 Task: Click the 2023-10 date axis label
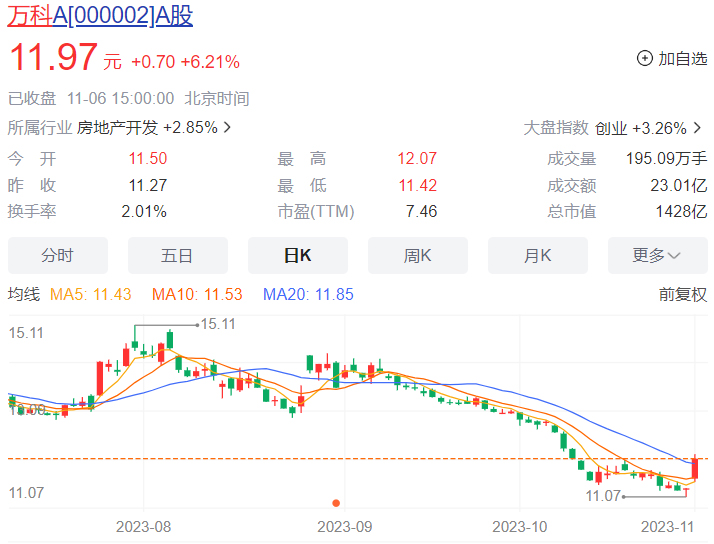[x=520, y=527]
